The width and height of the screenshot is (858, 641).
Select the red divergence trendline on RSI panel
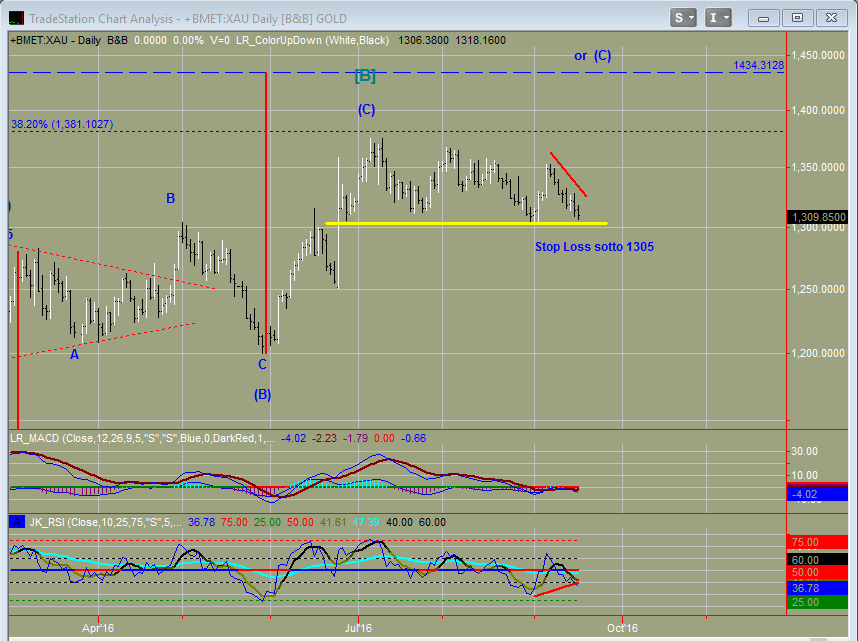[556, 590]
